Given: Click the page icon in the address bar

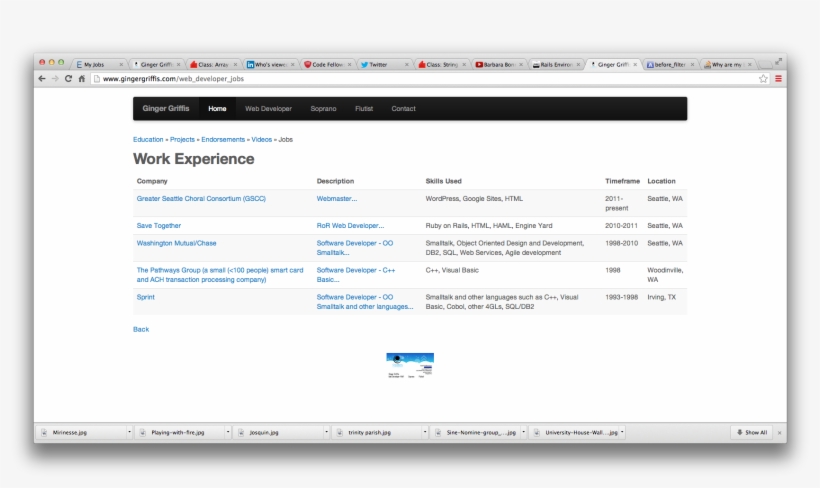Looking at the screenshot, I should pyautogui.click(x=97, y=78).
